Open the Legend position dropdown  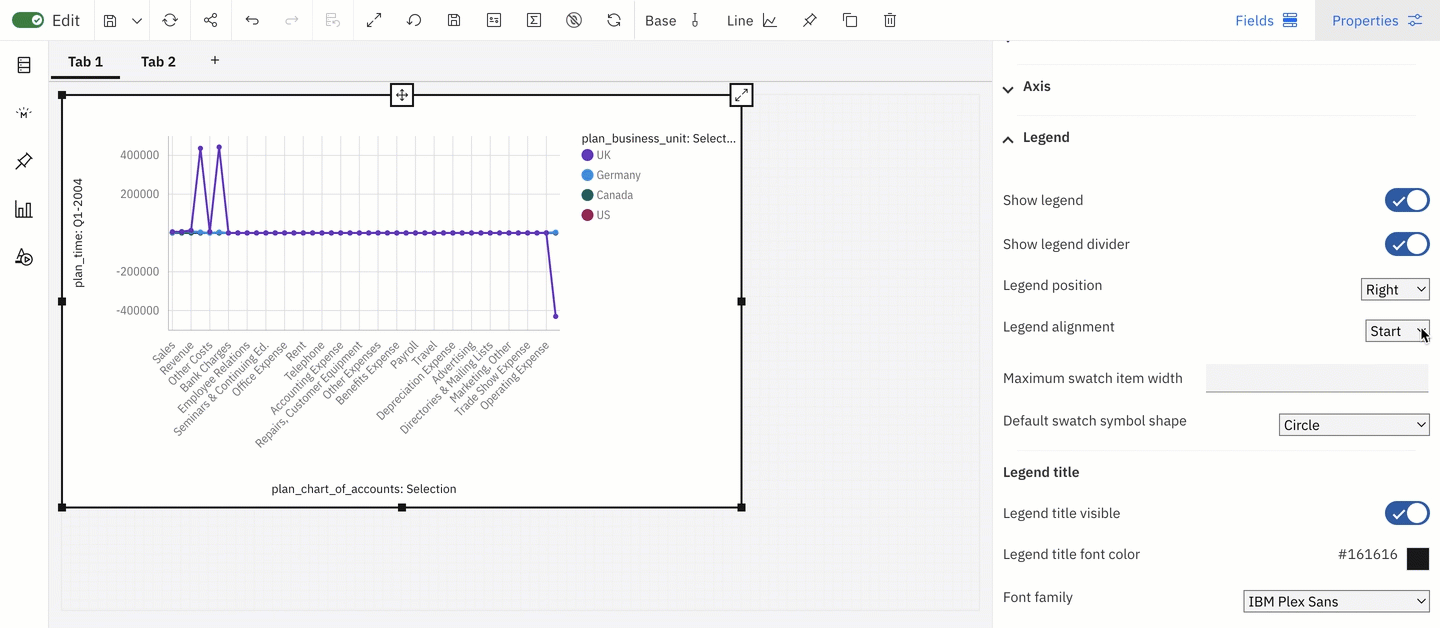pos(1395,289)
